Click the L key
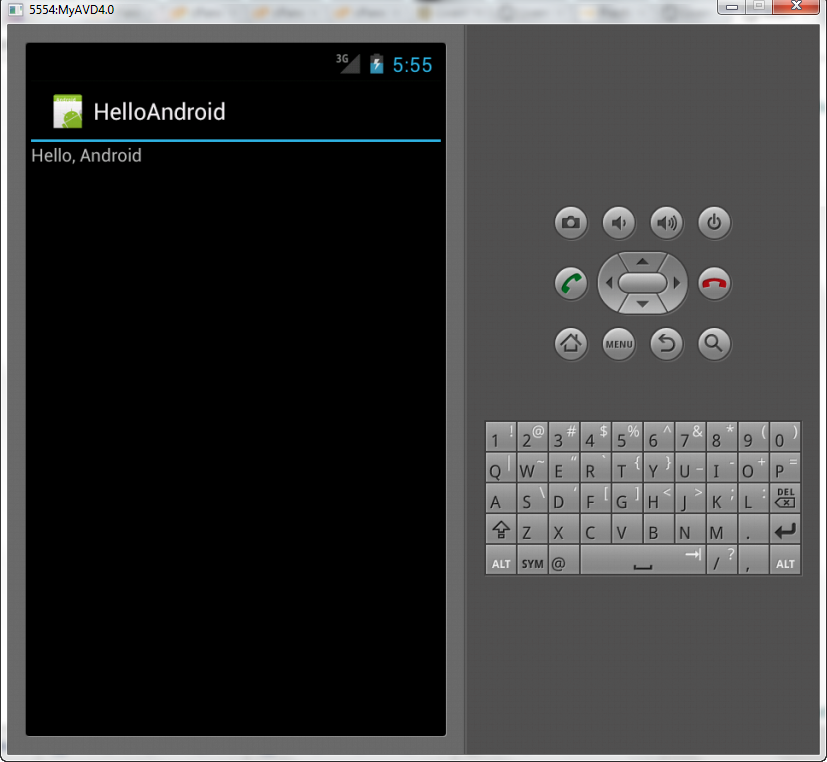 pyautogui.click(x=754, y=498)
